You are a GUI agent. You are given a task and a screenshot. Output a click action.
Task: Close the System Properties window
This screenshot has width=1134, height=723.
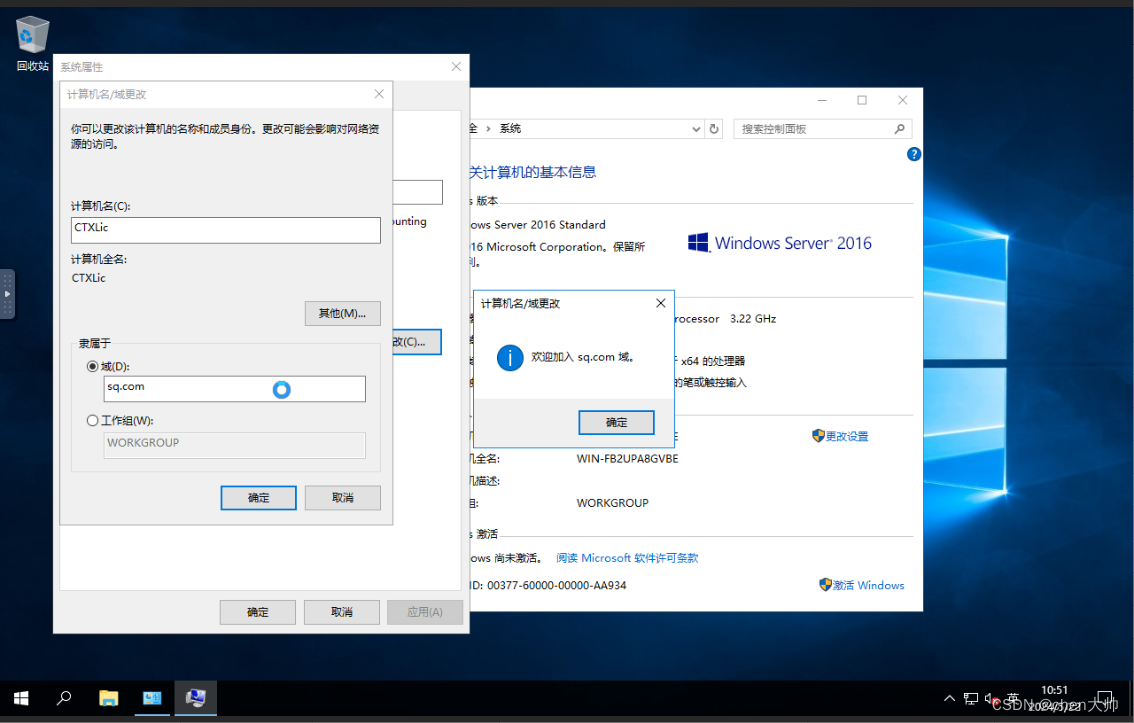pos(456,67)
